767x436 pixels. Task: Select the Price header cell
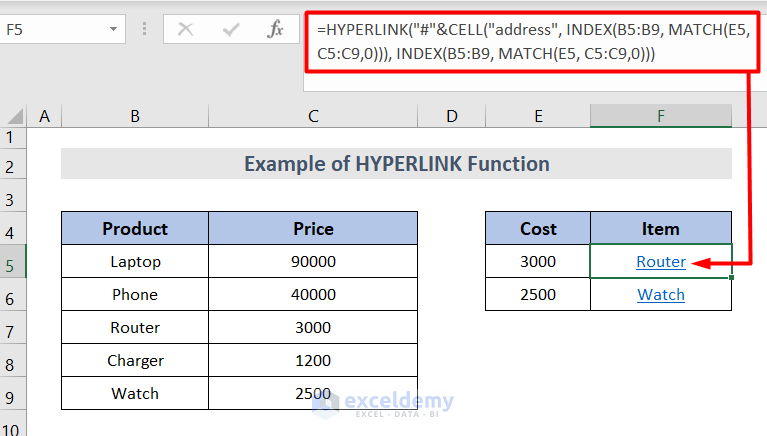point(313,229)
